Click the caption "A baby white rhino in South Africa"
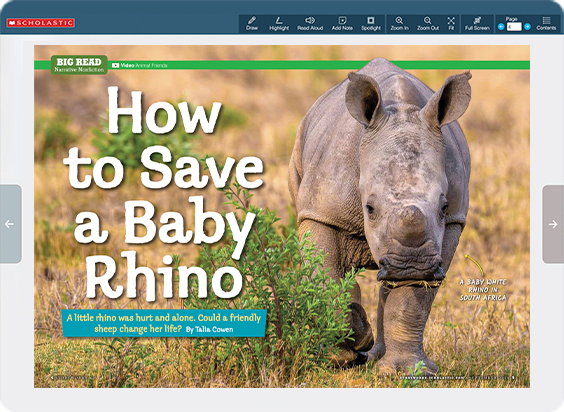This screenshot has width=564, height=412. 483,290
